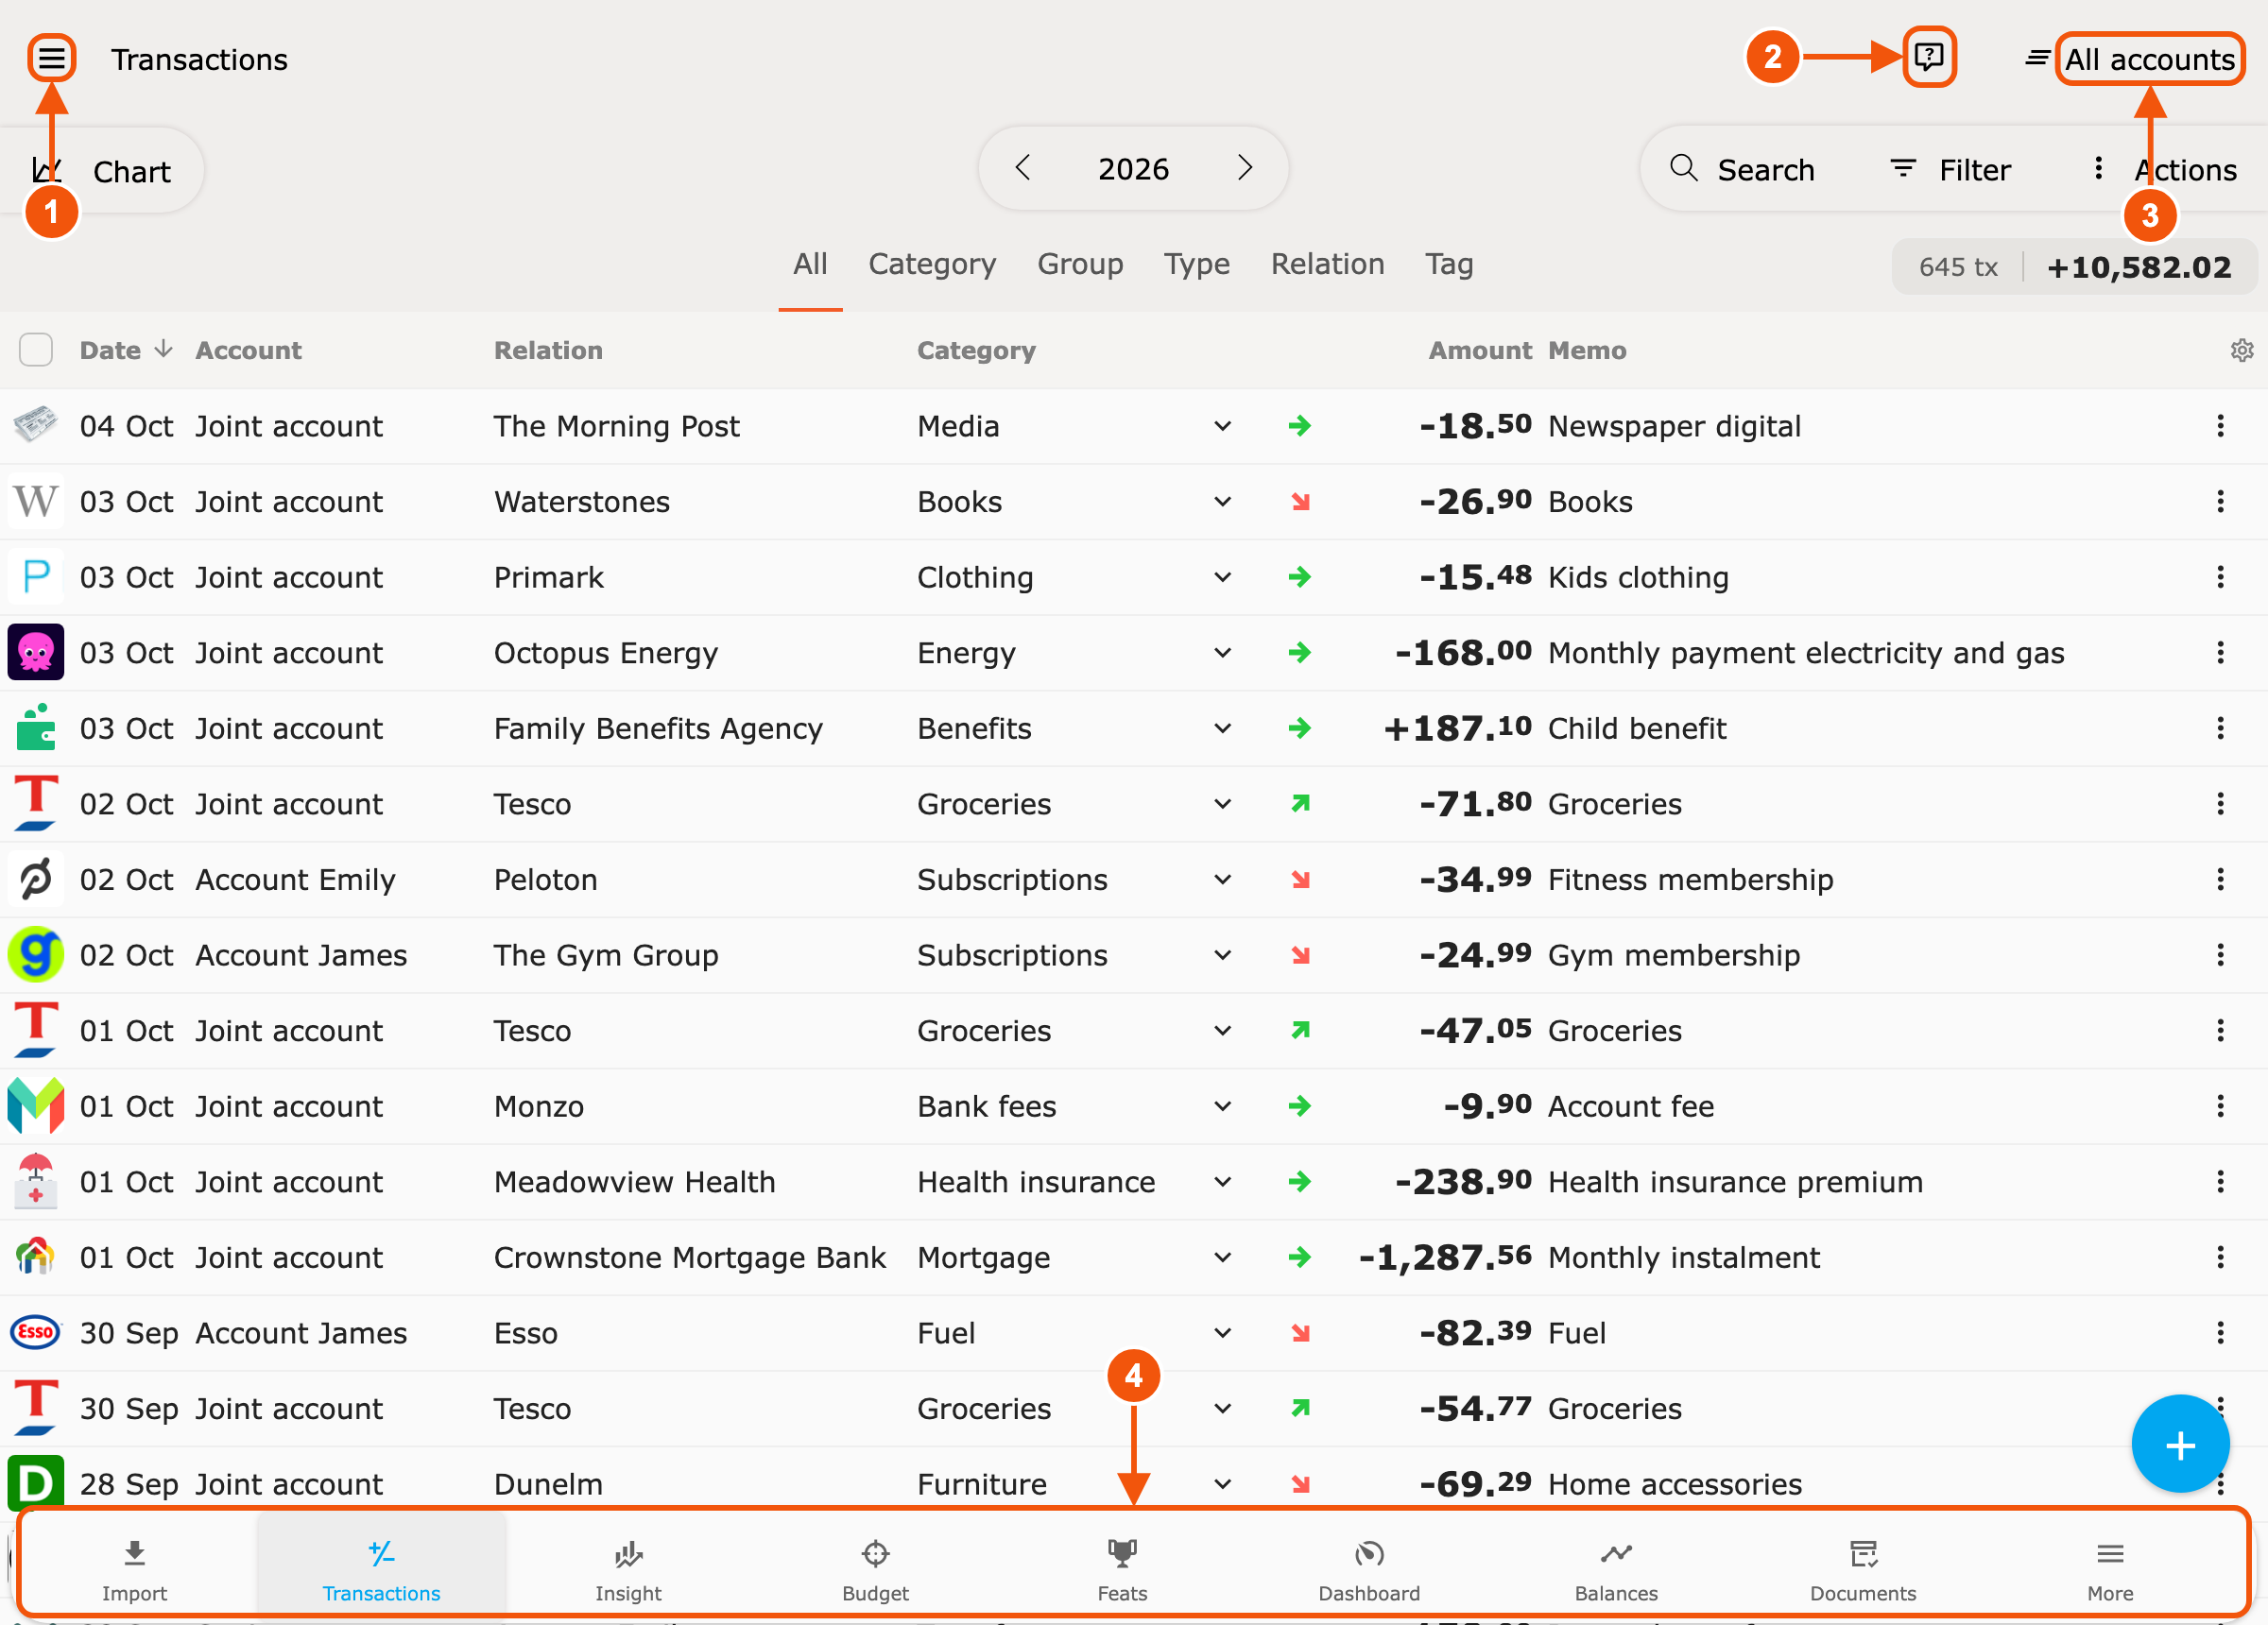Expand category dropdown for Benefits row
Screen dimensions: 2268x1625
[x=1222, y=729]
